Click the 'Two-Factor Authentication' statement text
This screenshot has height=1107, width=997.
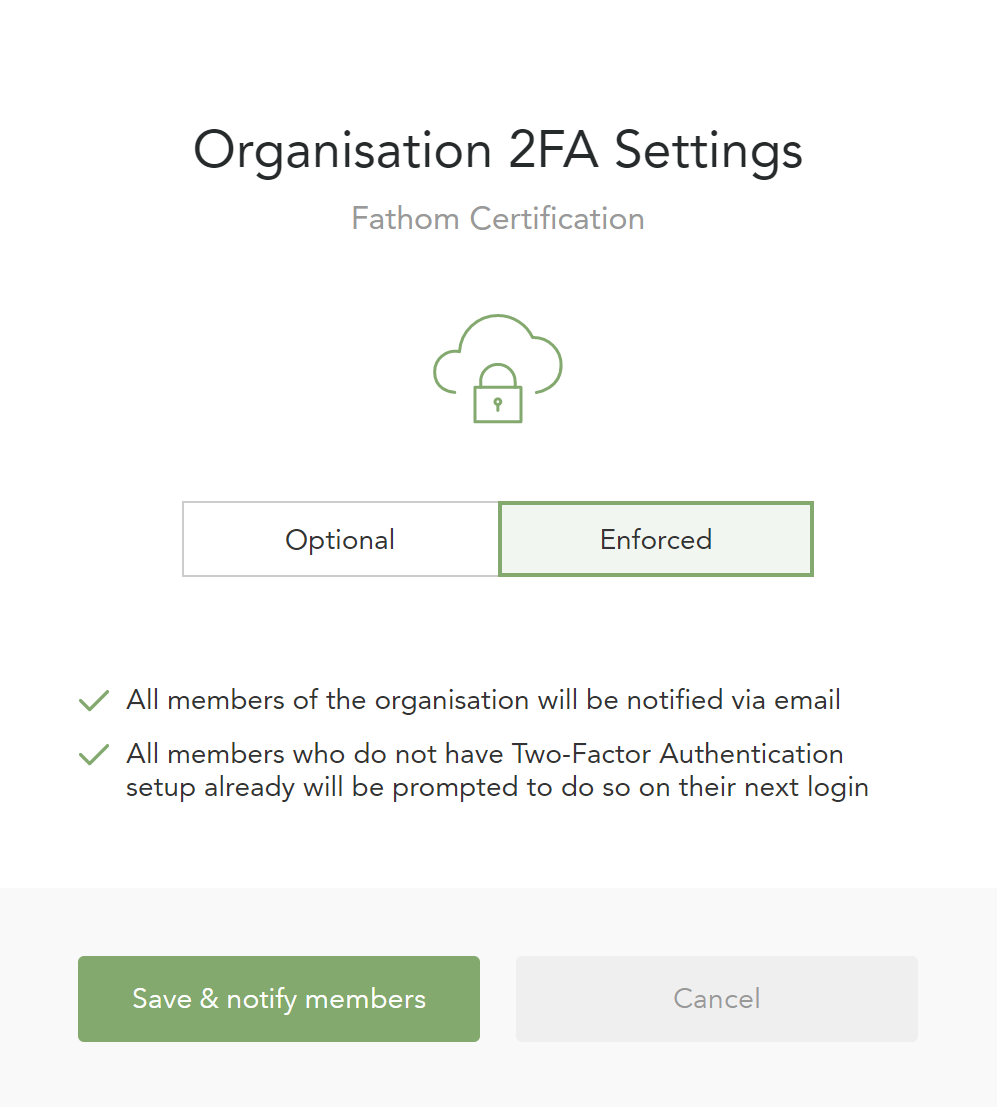click(678, 754)
